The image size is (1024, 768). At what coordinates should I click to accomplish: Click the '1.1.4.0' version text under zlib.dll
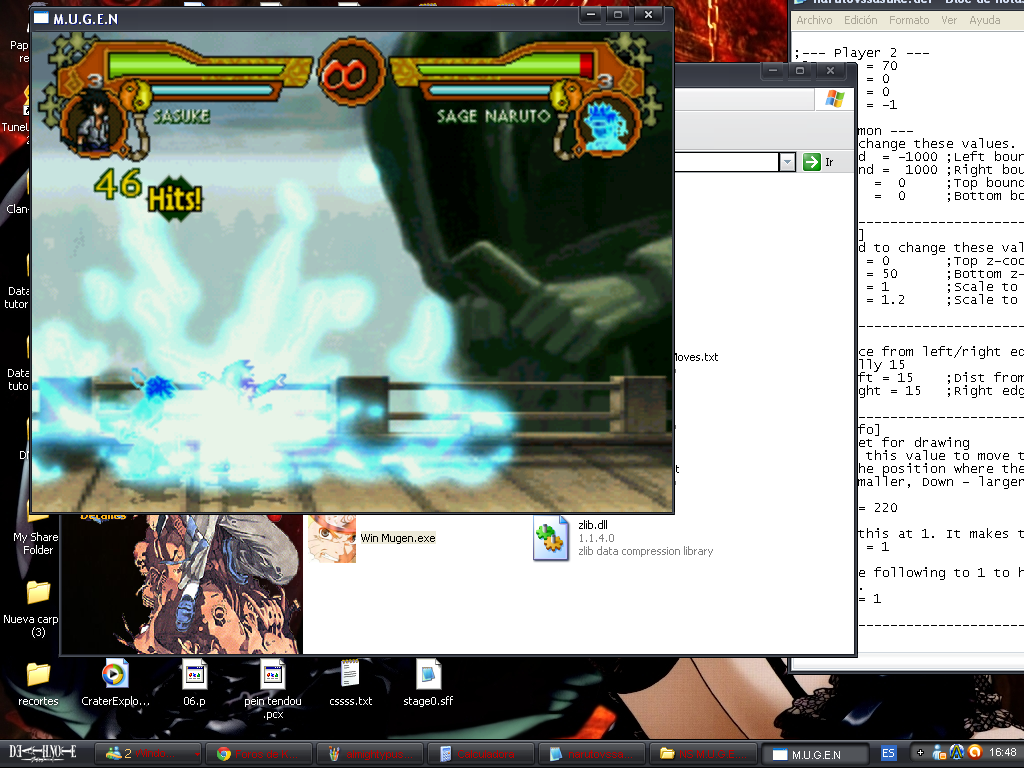[596, 538]
